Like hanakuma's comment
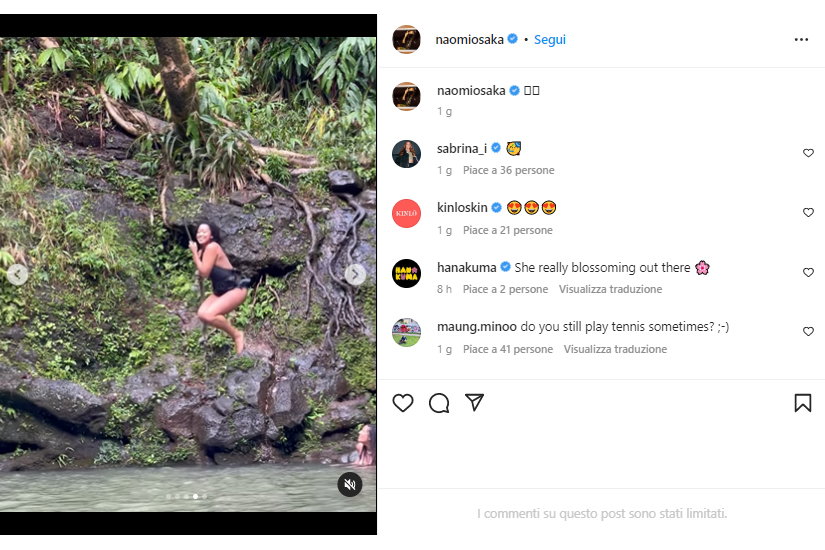 pos(808,273)
